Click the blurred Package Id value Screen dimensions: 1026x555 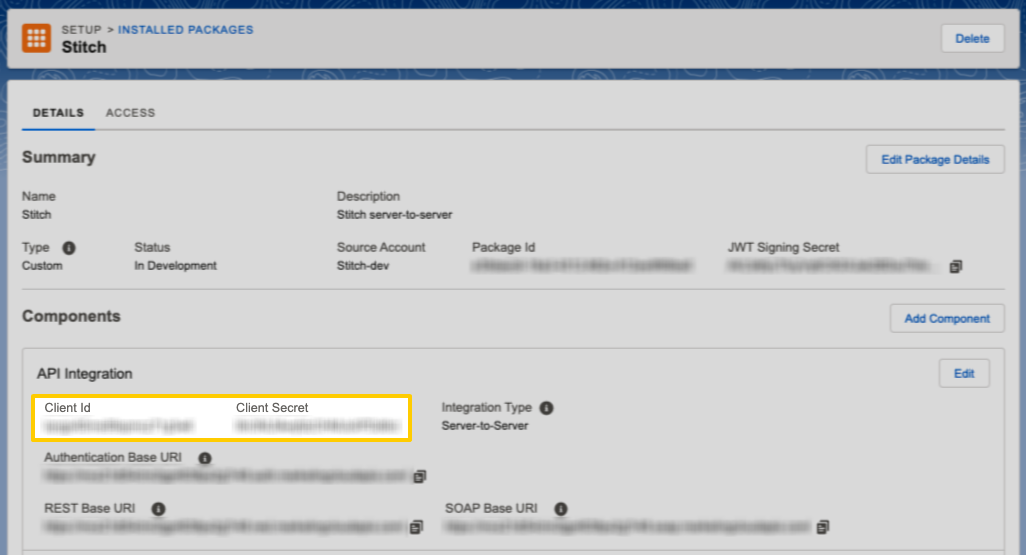pyautogui.click(x=582, y=266)
